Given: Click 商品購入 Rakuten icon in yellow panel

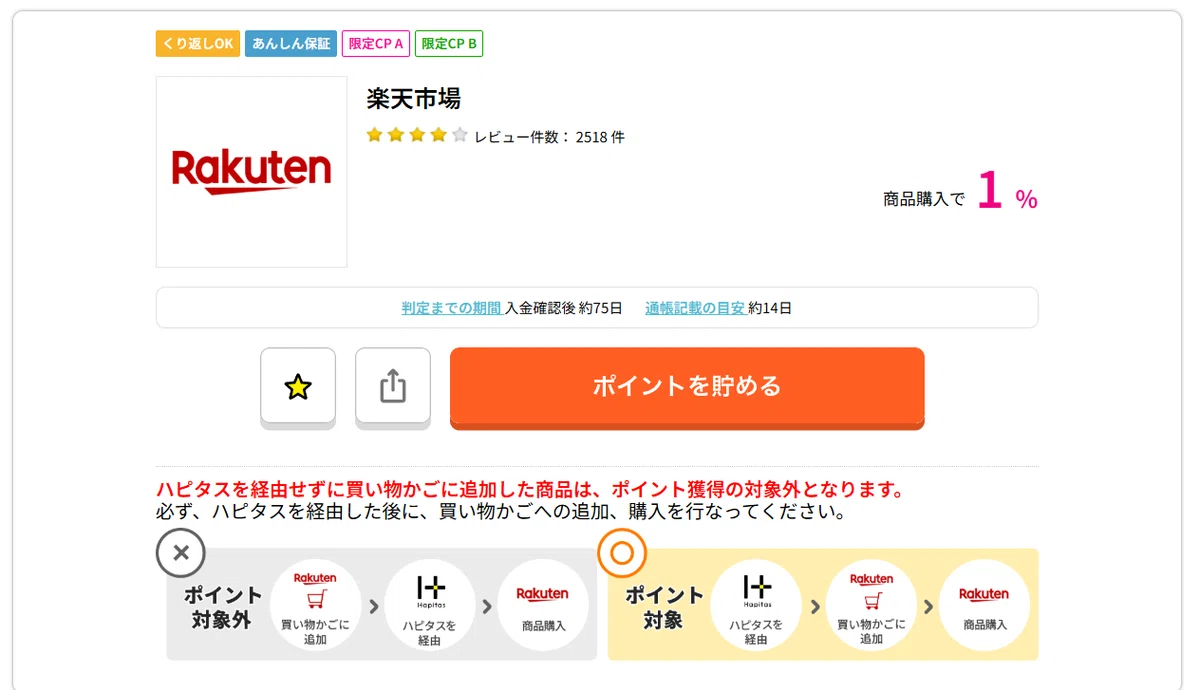Looking at the screenshot, I should click(x=985, y=605).
